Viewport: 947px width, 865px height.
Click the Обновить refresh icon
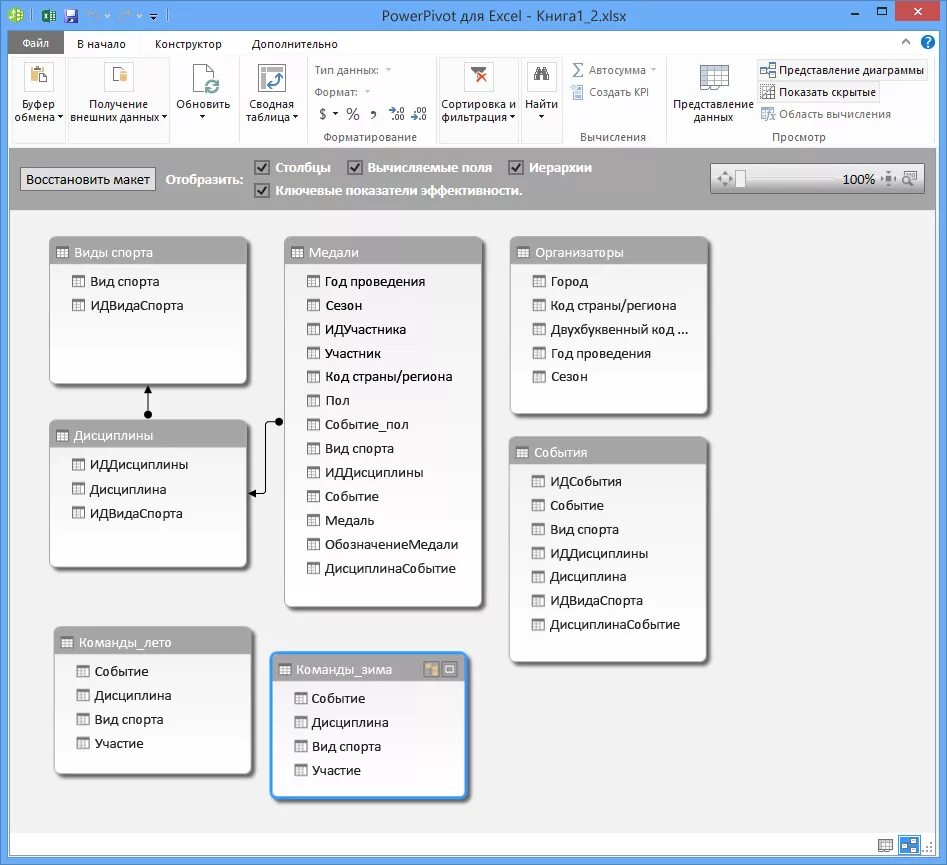(205, 78)
